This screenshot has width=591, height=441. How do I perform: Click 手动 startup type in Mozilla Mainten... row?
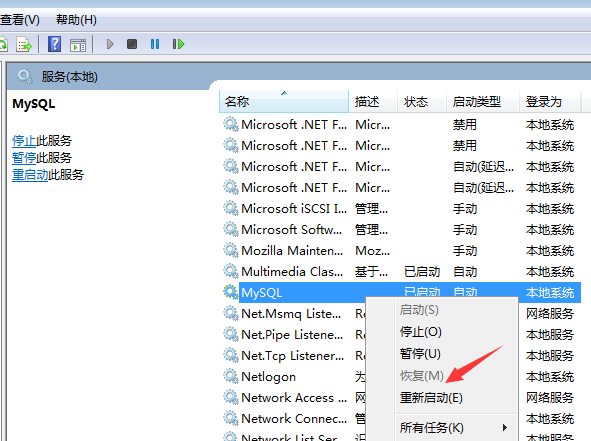pyautogui.click(x=465, y=251)
